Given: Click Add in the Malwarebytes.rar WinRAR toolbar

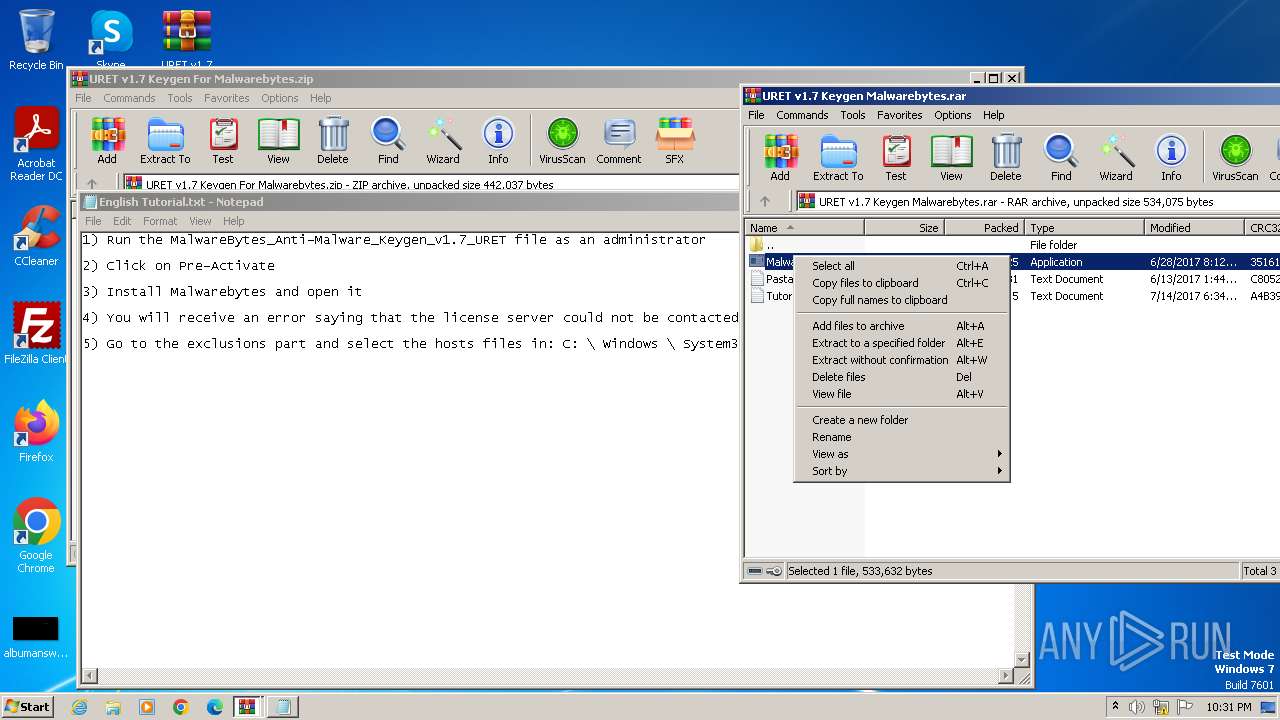Looking at the screenshot, I should [781, 157].
